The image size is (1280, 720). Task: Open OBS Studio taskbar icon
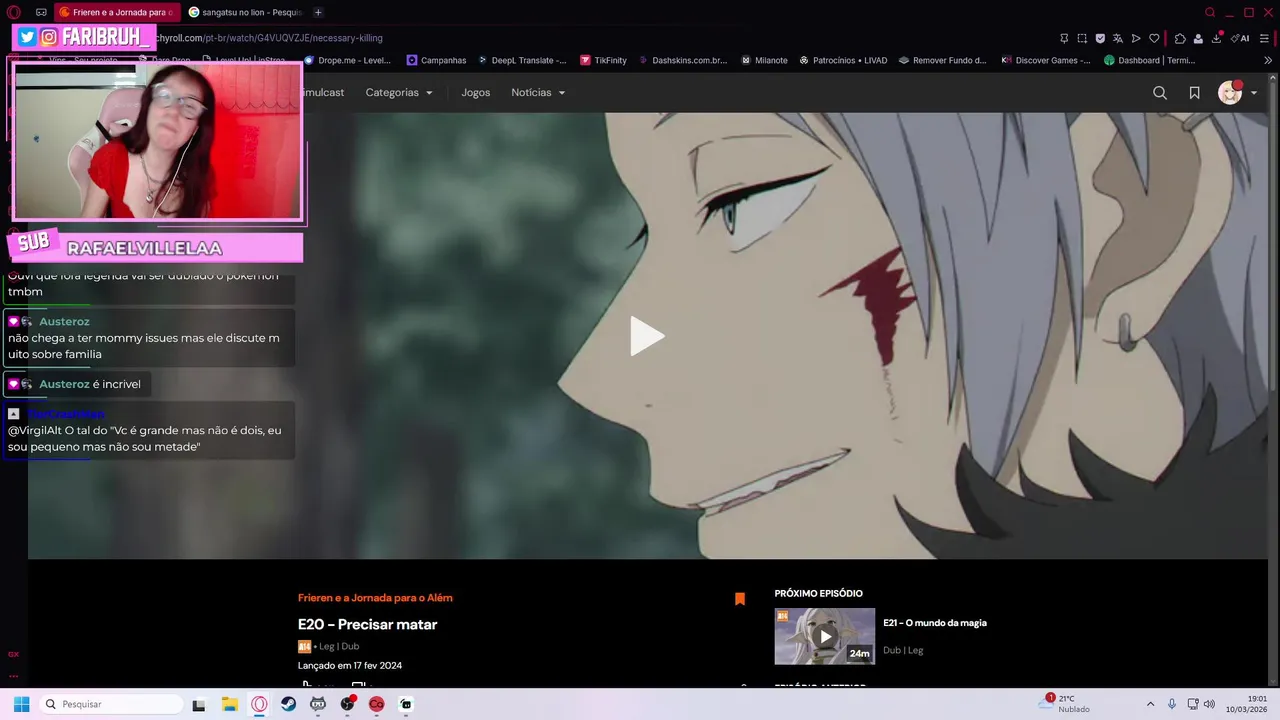(347, 704)
